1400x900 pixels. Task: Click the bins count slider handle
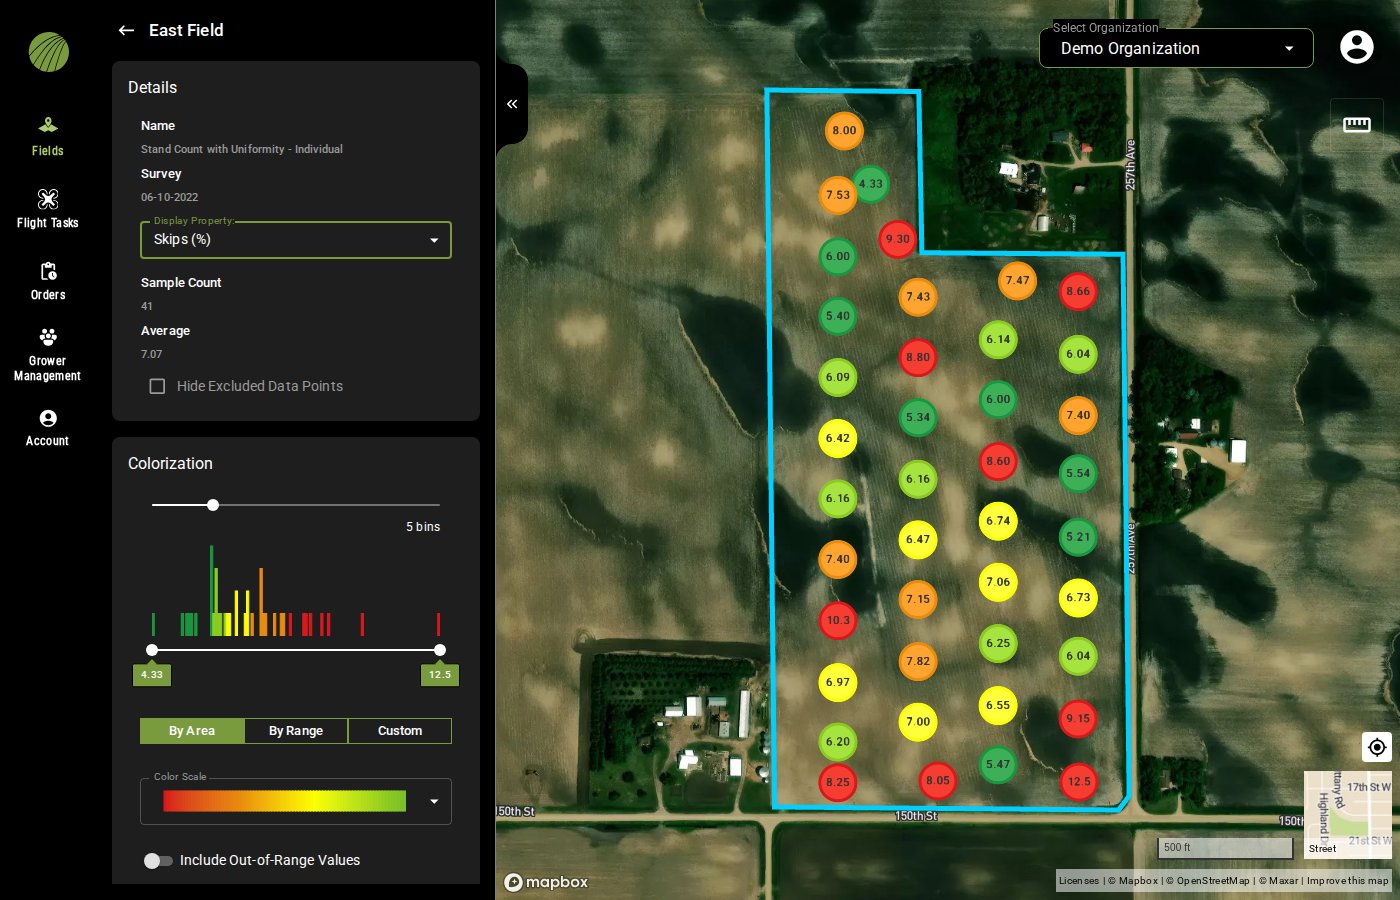tap(213, 505)
